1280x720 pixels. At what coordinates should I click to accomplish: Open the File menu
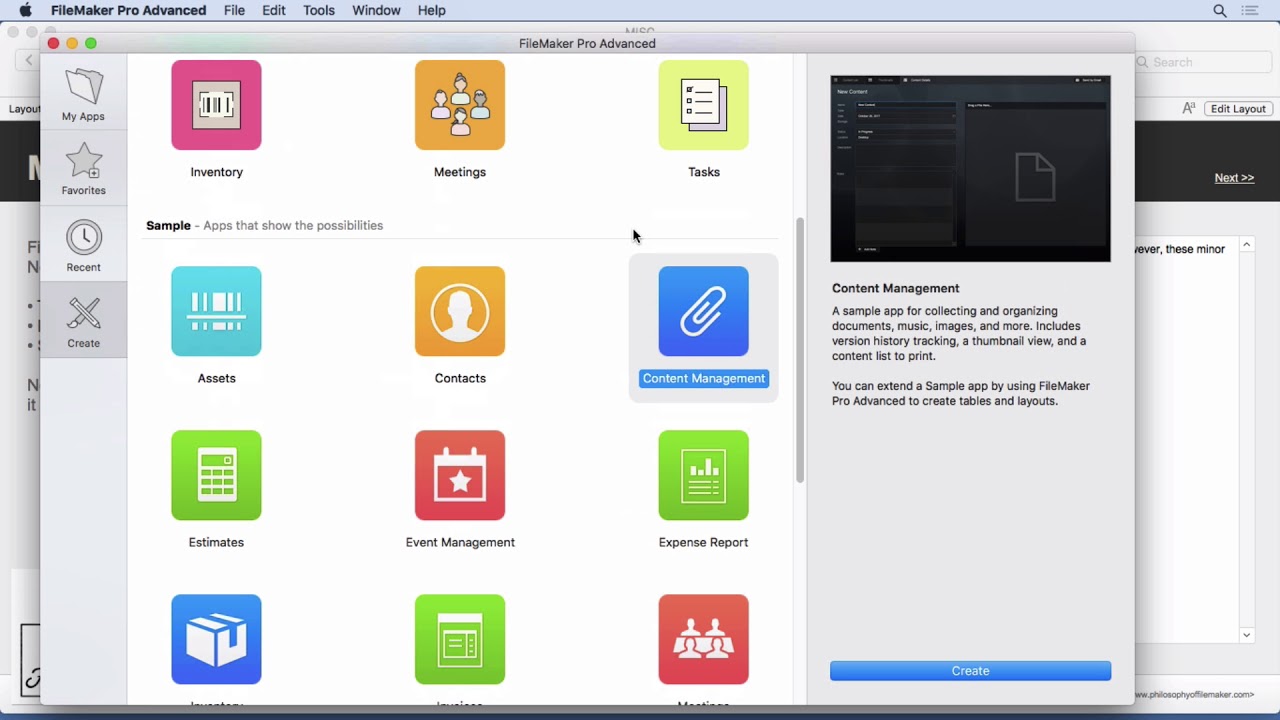coord(234,10)
